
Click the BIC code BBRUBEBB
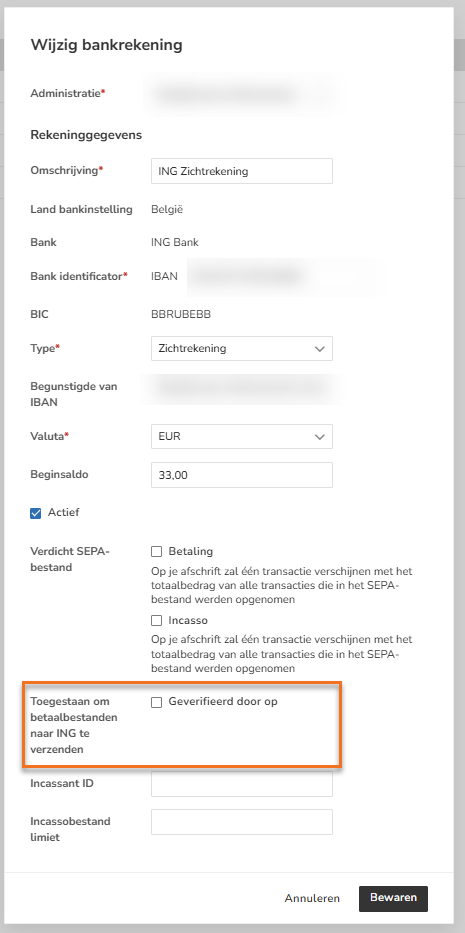[181, 315]
